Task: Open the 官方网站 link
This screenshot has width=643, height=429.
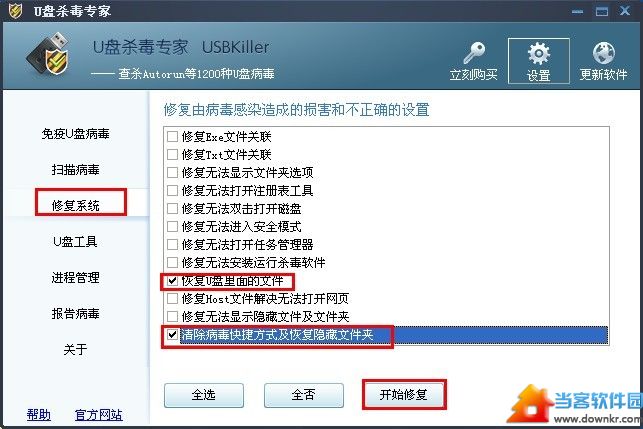Action: click(x=99, y=415)
